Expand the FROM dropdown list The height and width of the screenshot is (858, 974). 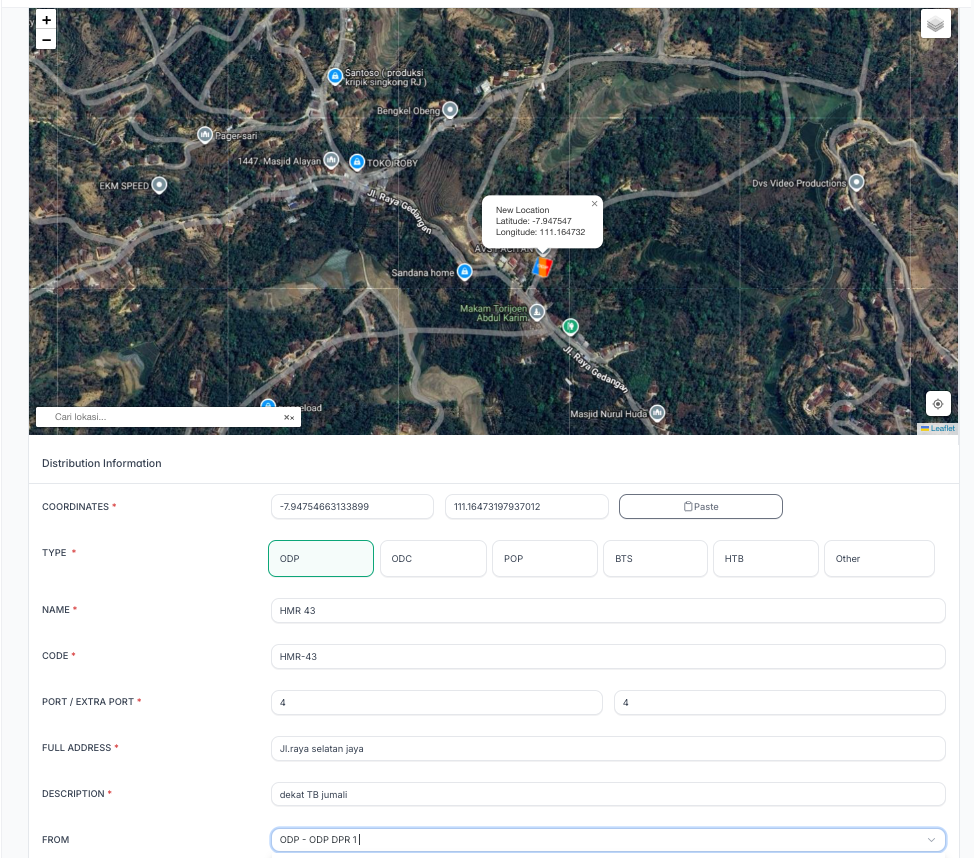[930, 840]
